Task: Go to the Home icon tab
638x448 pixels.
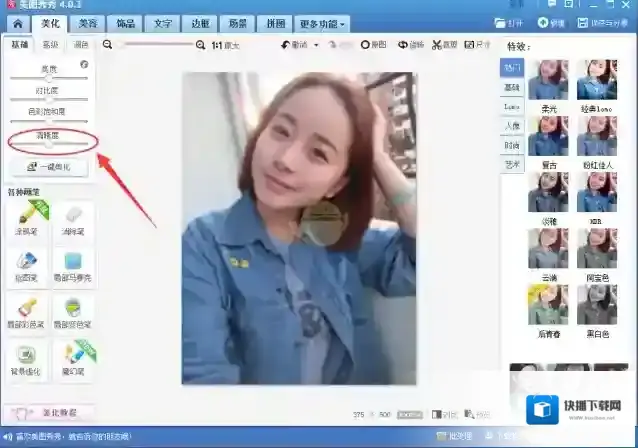Action: click(16, 23)
